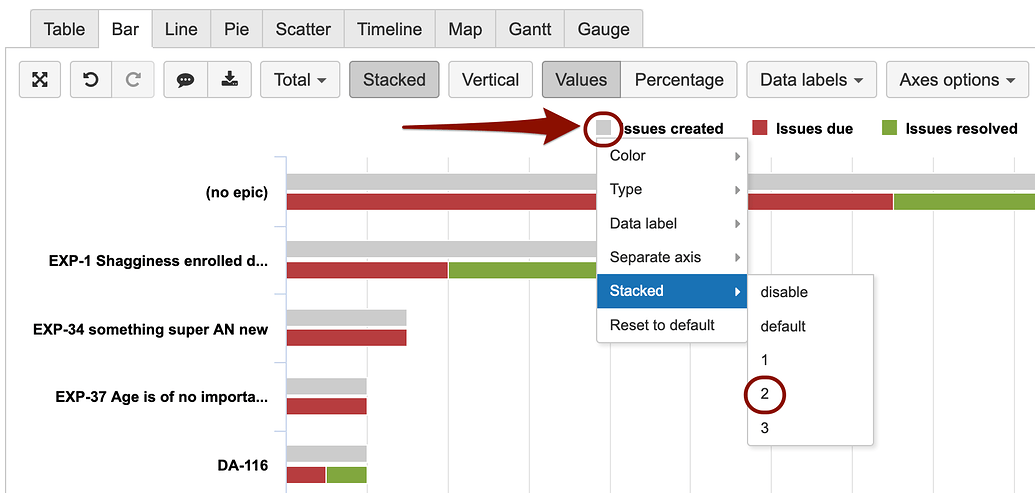Toggle the Stacked toolbar button
Screen dimensions: 1035x493
tap(394, 80)
